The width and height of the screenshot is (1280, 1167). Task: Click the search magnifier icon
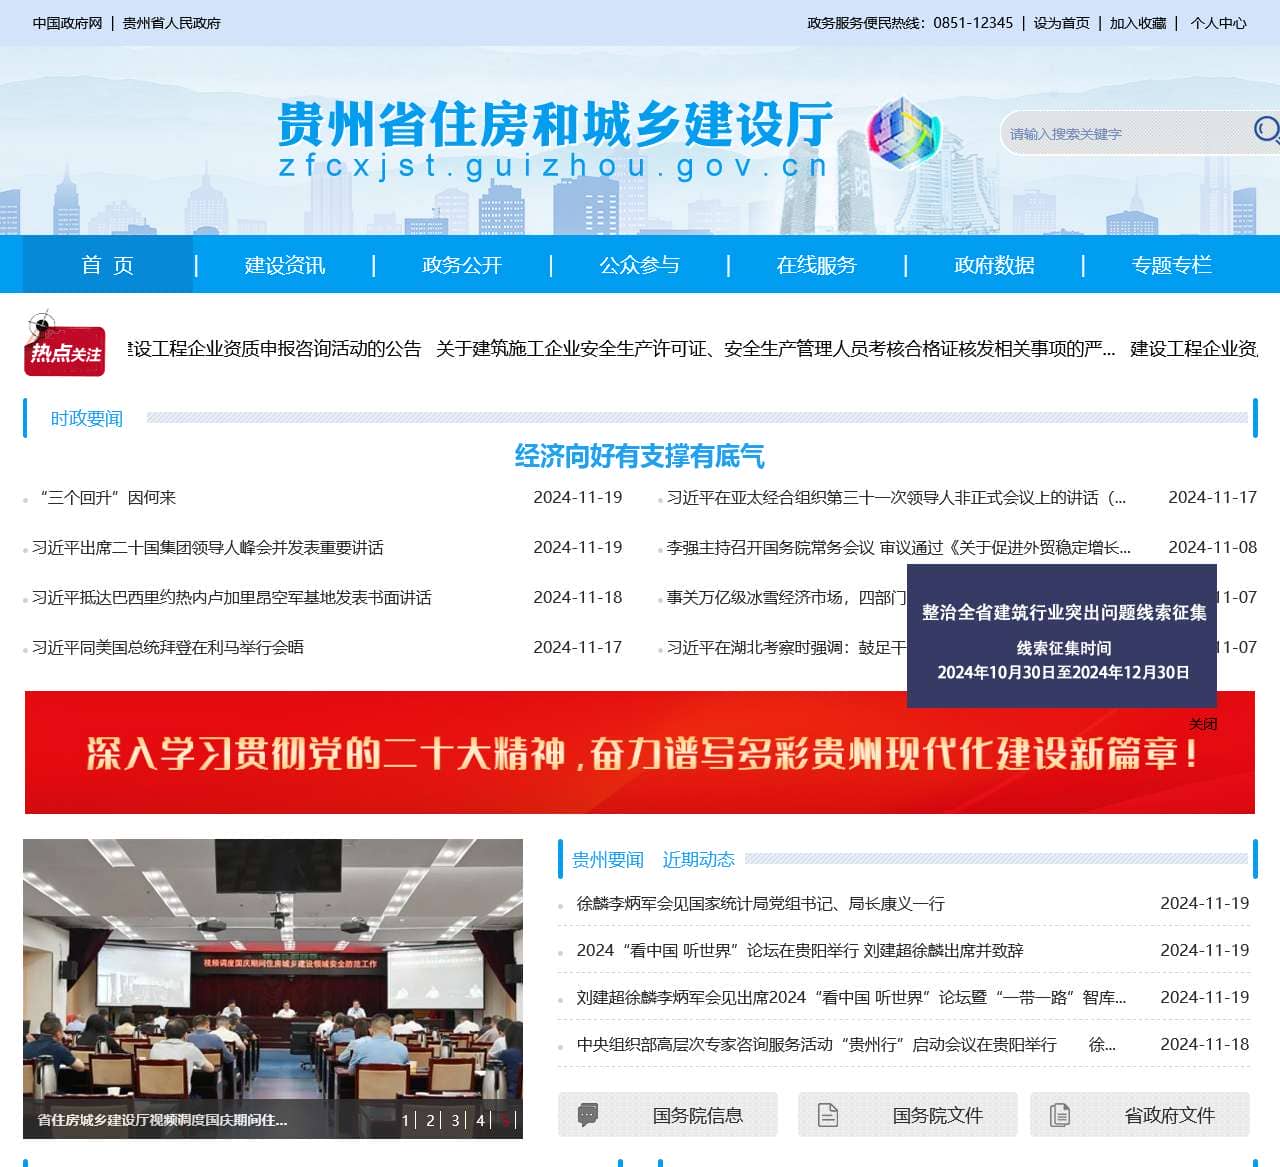click(1266, 130)
